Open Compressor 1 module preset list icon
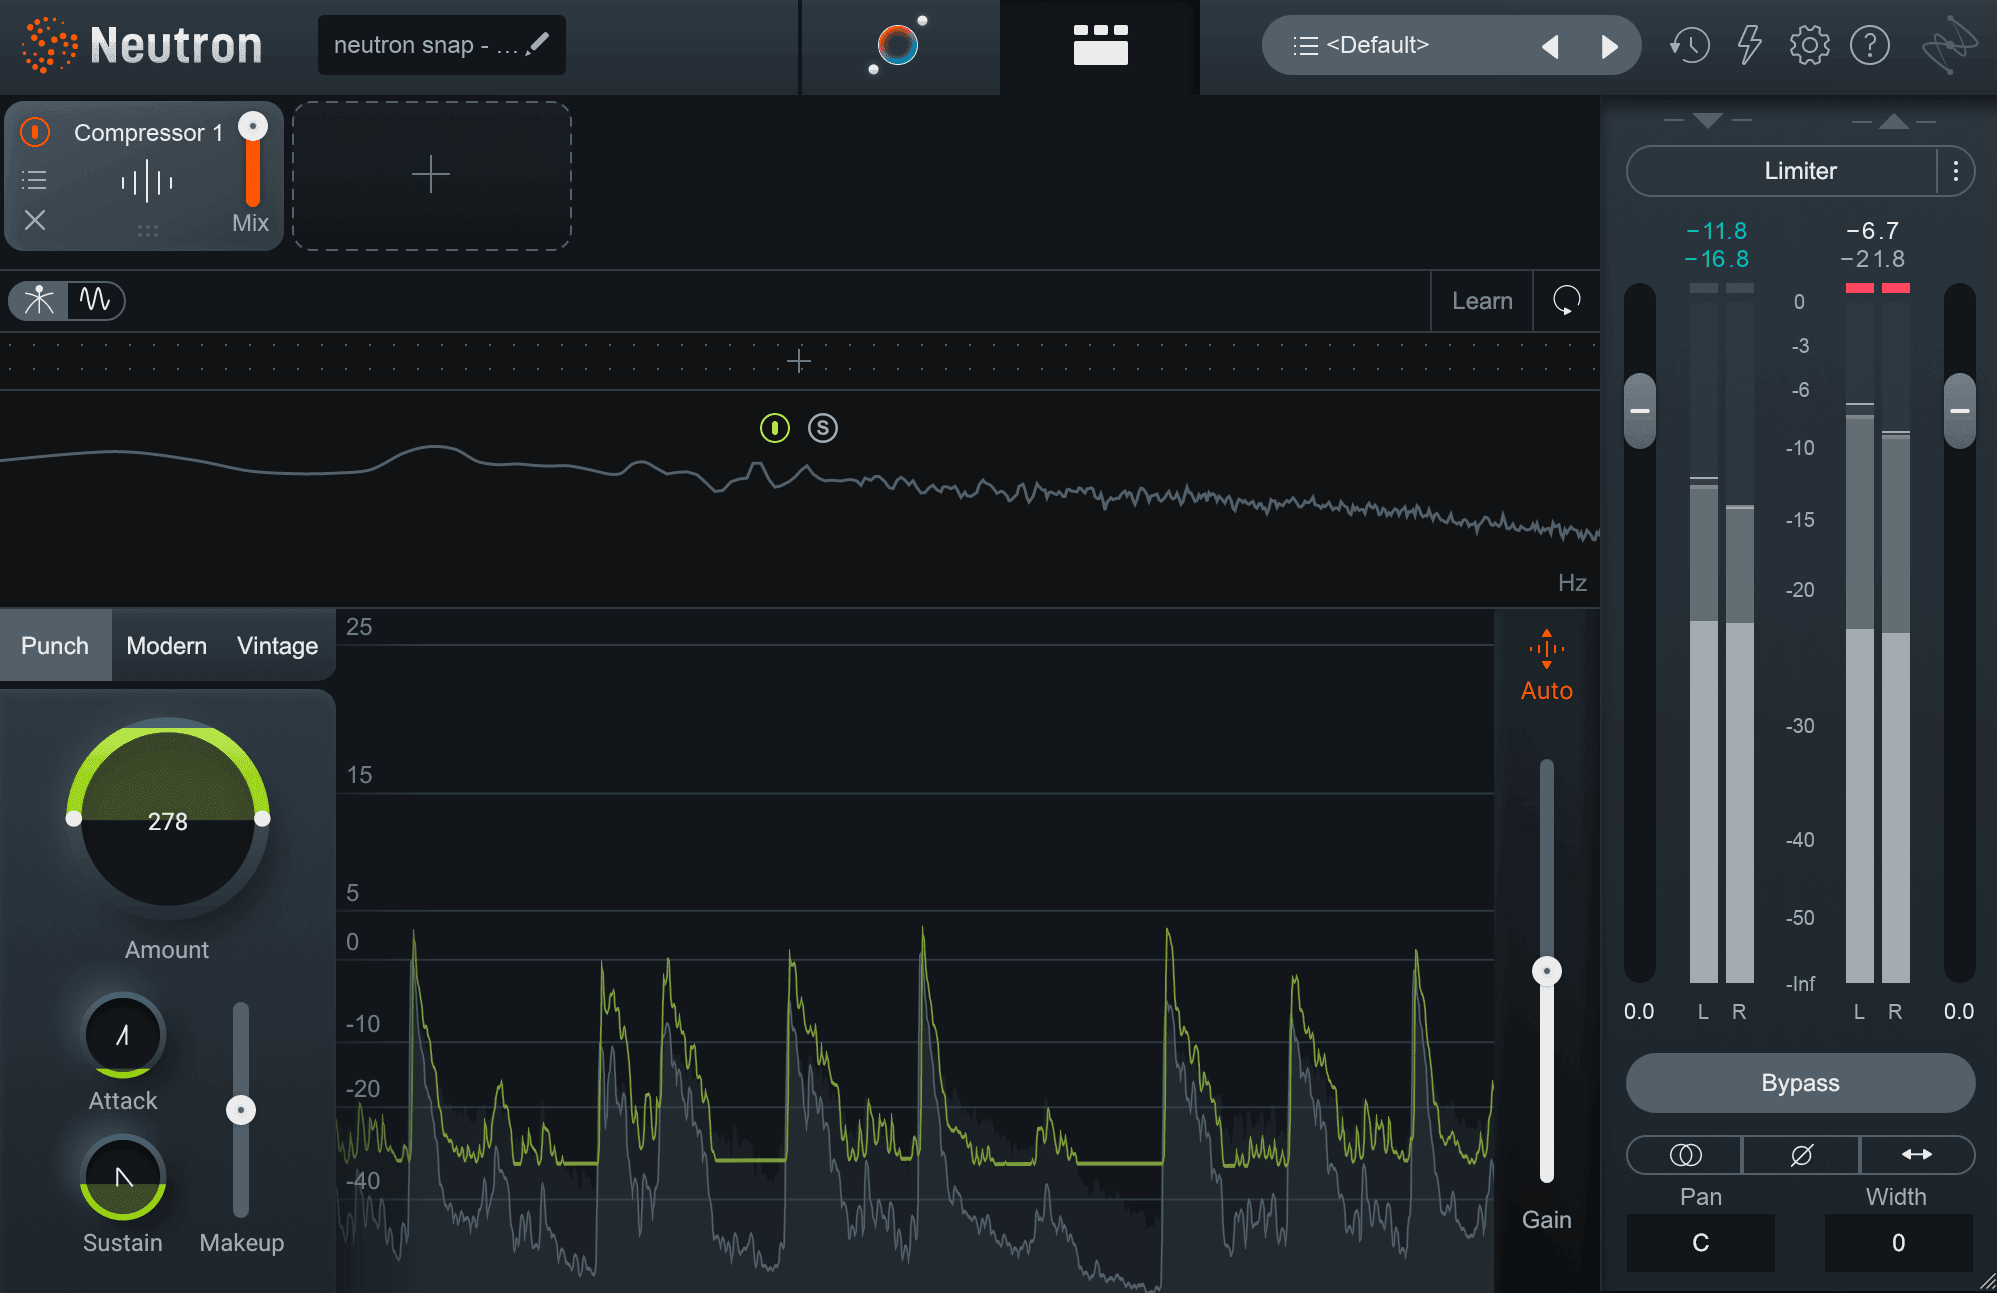 coord(35,180)
